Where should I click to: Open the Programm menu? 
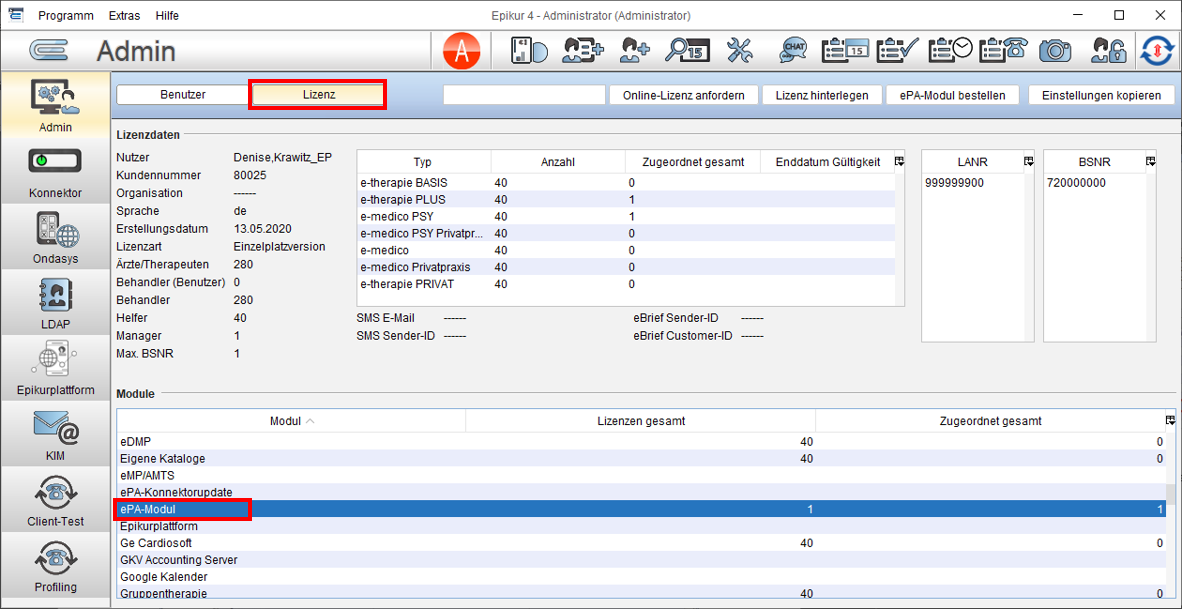pyautogui.click(x=66, y=15)
